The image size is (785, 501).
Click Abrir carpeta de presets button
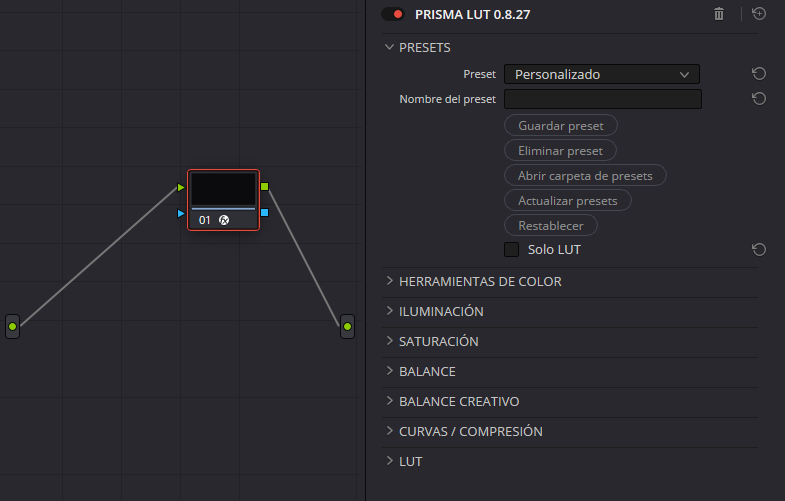[x=585, y=176]
